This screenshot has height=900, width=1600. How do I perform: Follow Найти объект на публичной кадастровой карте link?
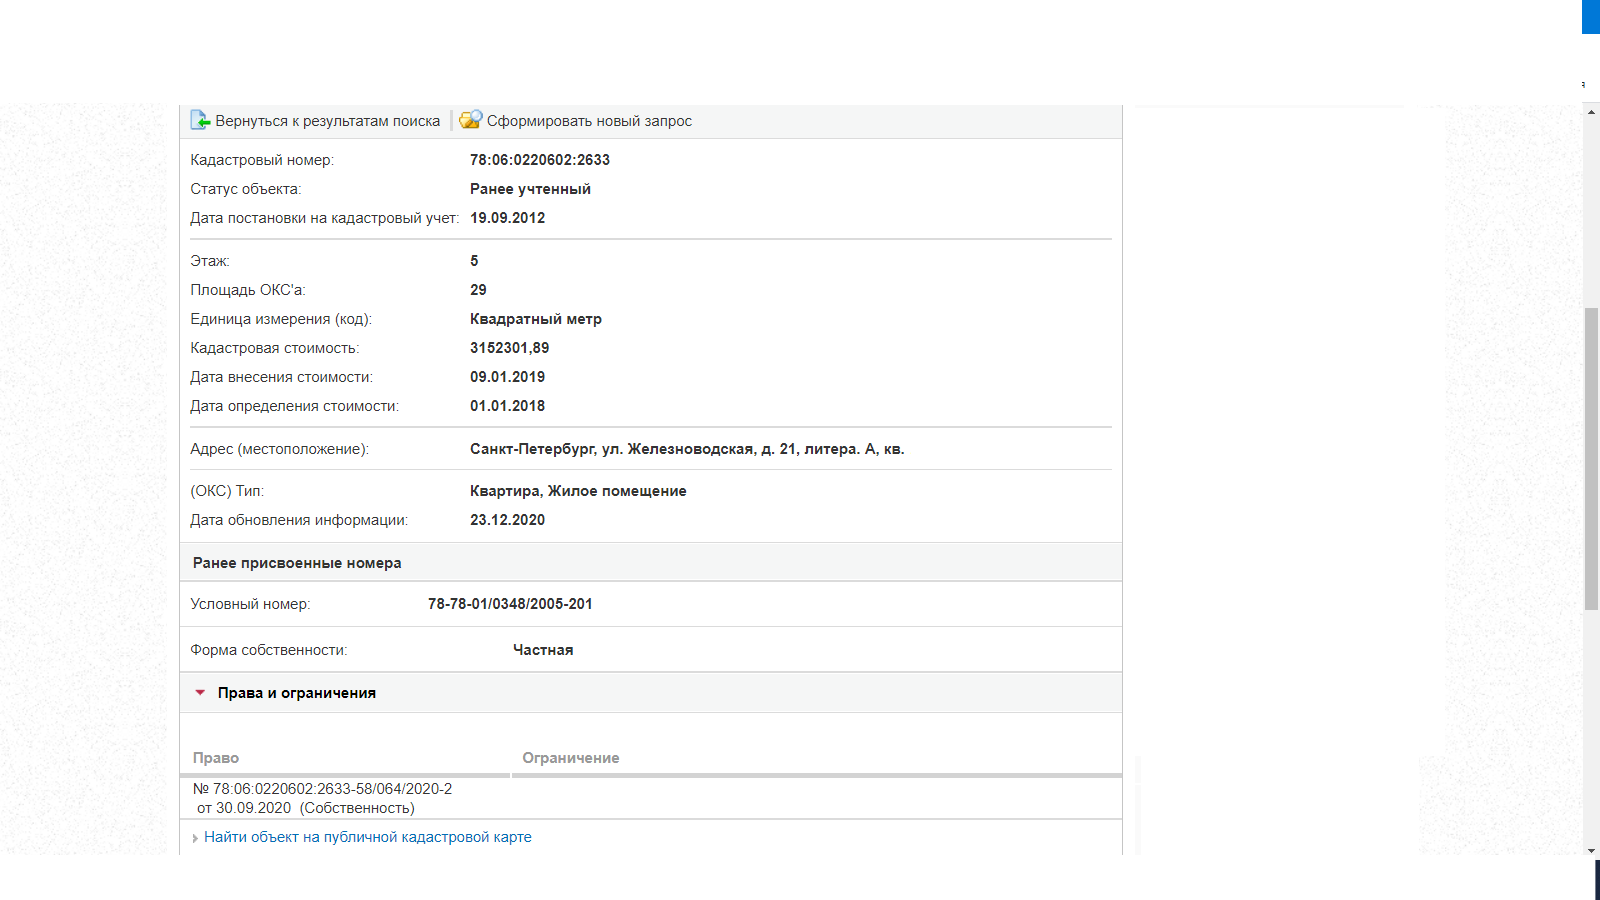point(367,837)
